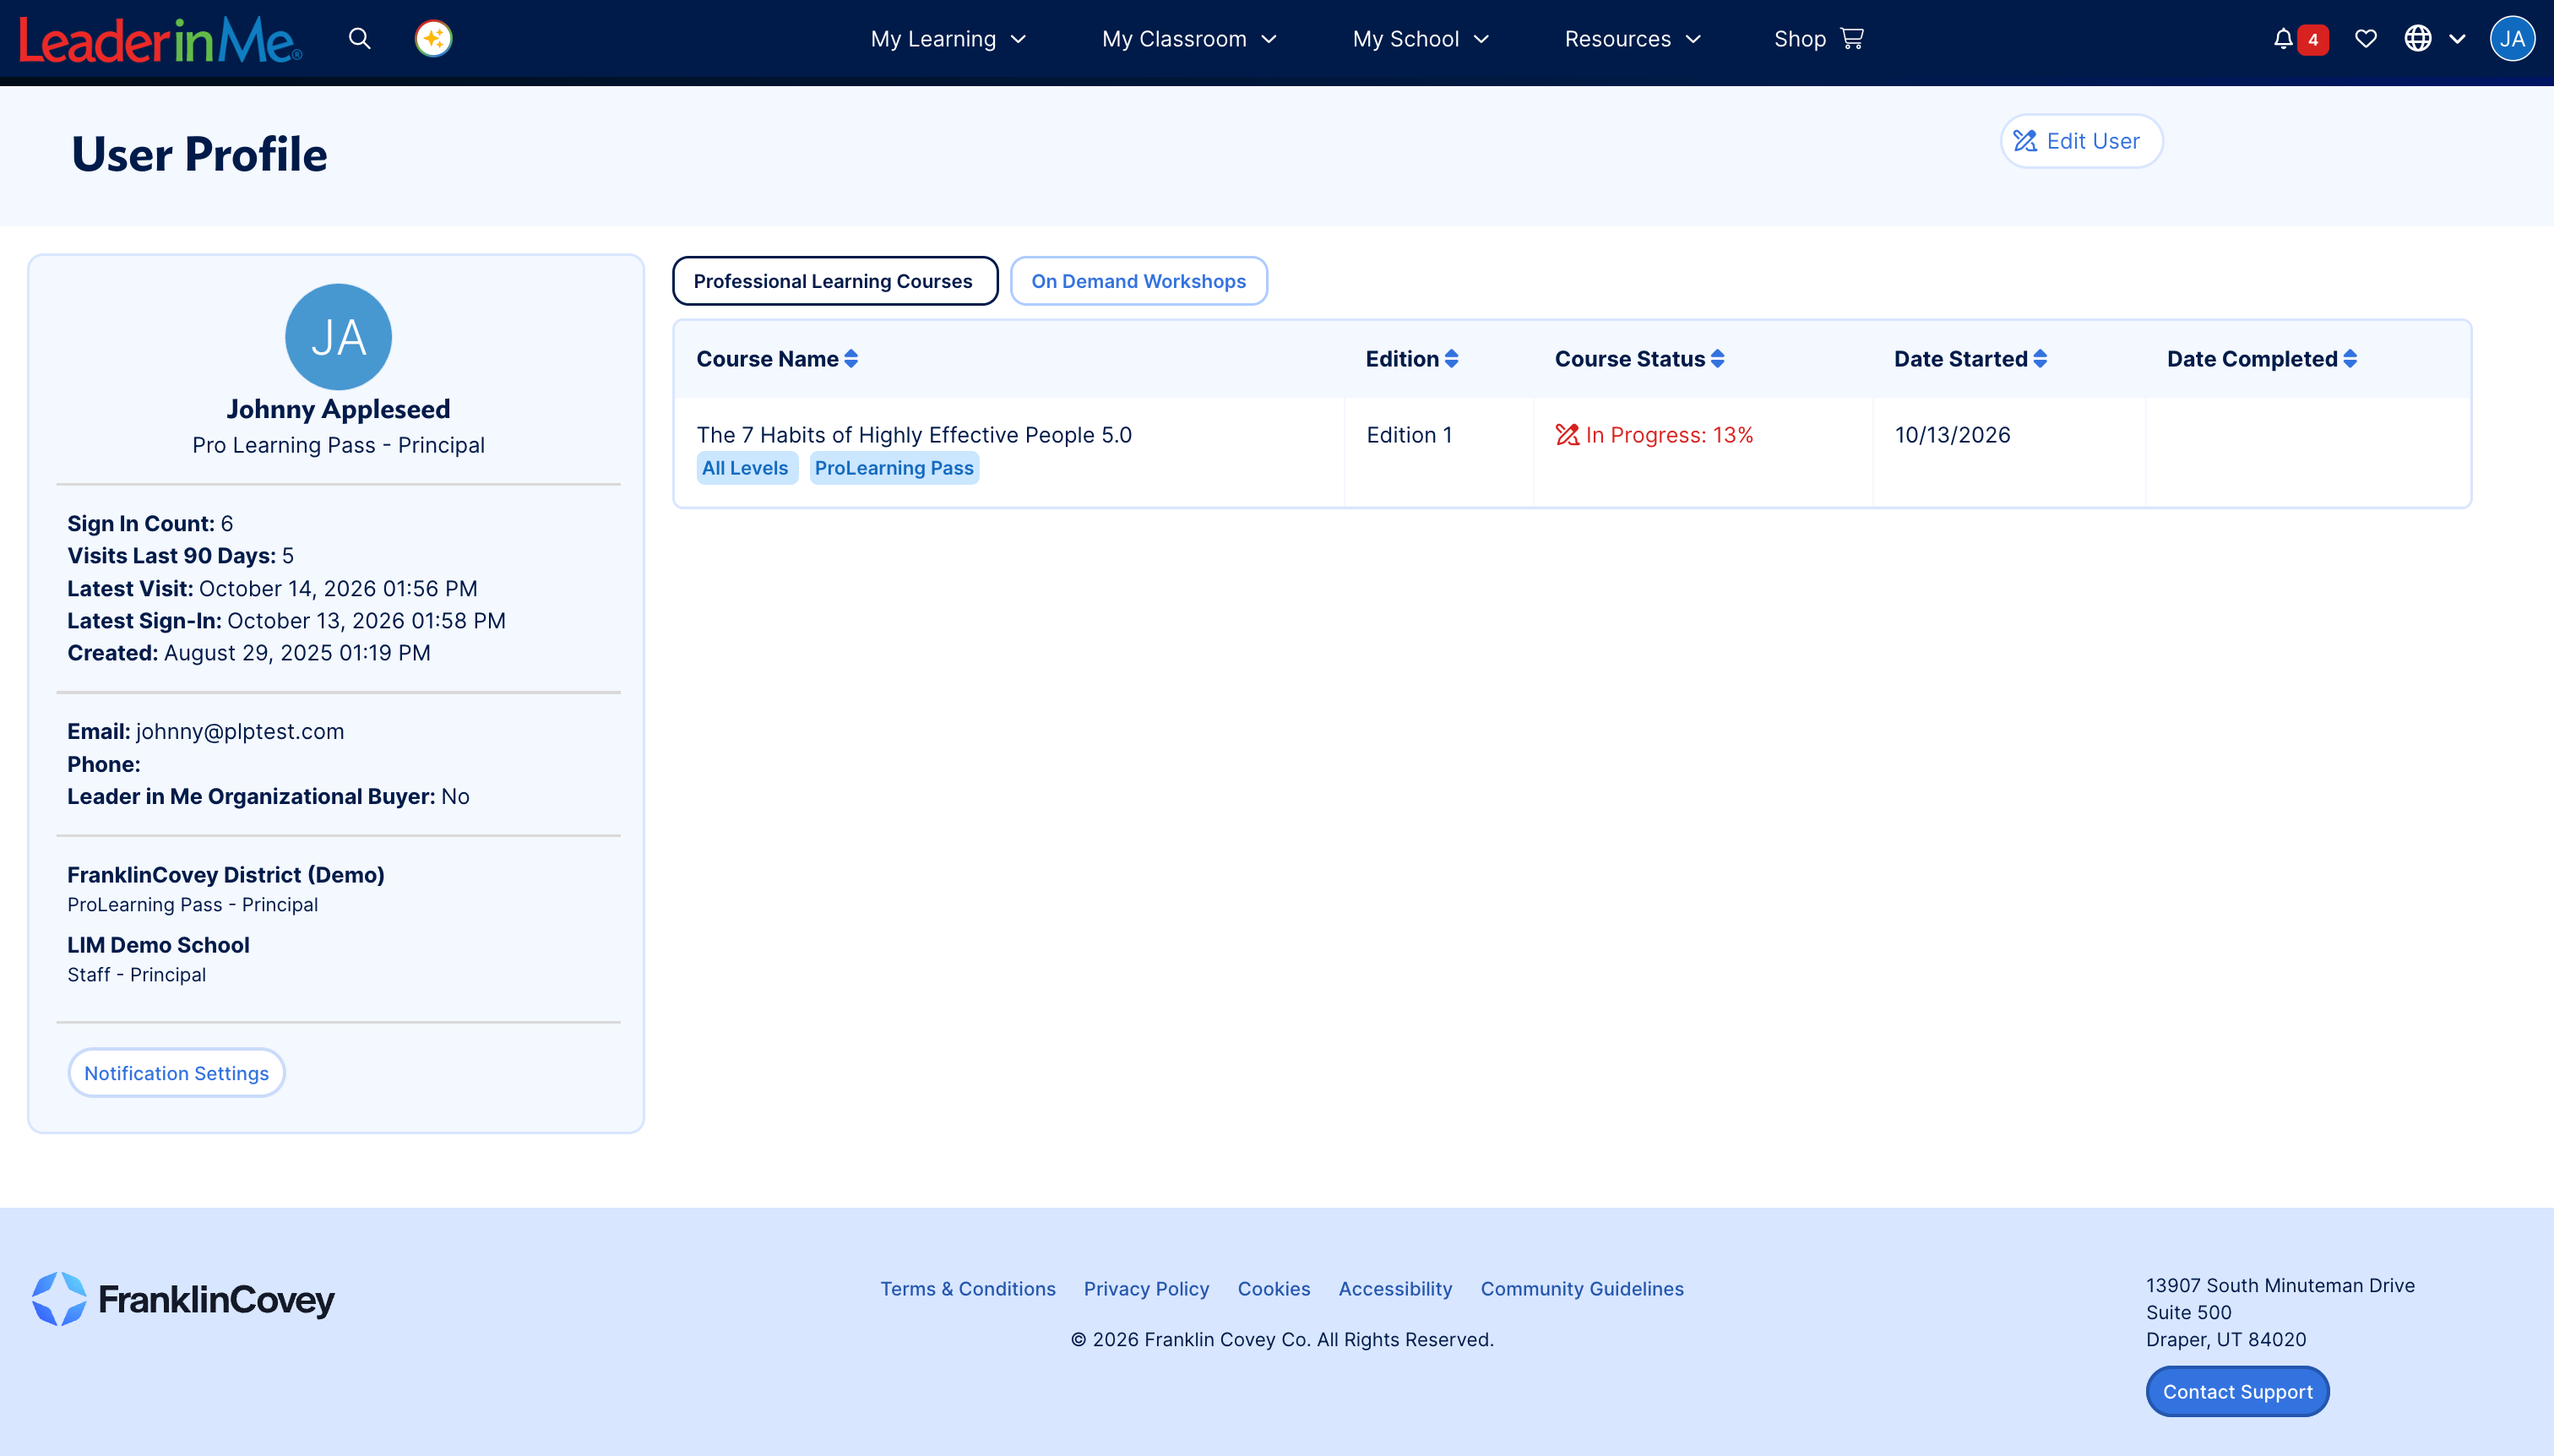Open the My Classroom menu
The width and height of the screenshot is (2554, 1456).
pos(1189,39)
